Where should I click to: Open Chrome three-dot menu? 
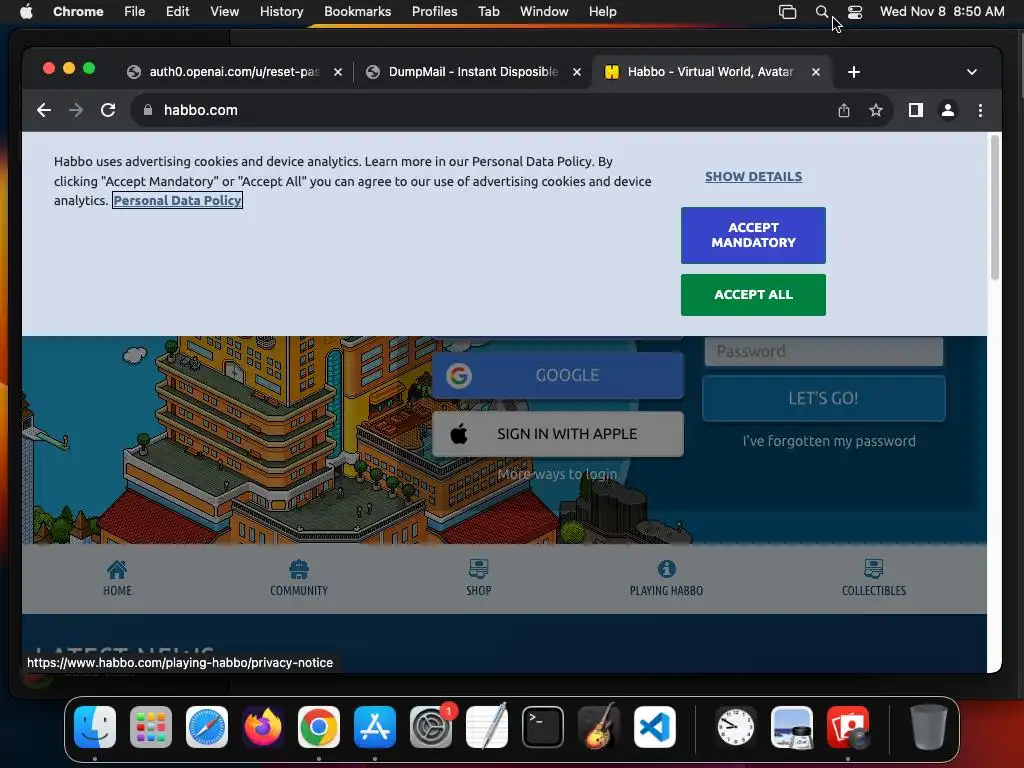pos(980,110)
